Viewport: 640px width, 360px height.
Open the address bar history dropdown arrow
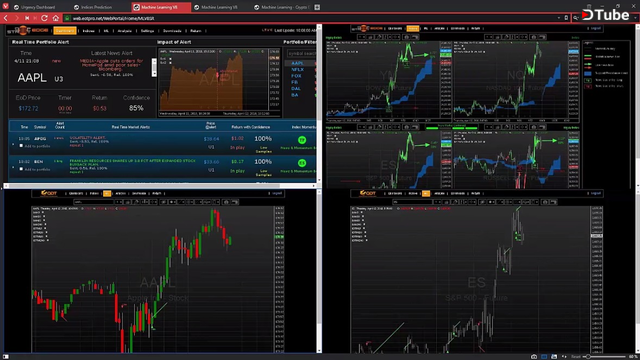(x=559, y=18)
